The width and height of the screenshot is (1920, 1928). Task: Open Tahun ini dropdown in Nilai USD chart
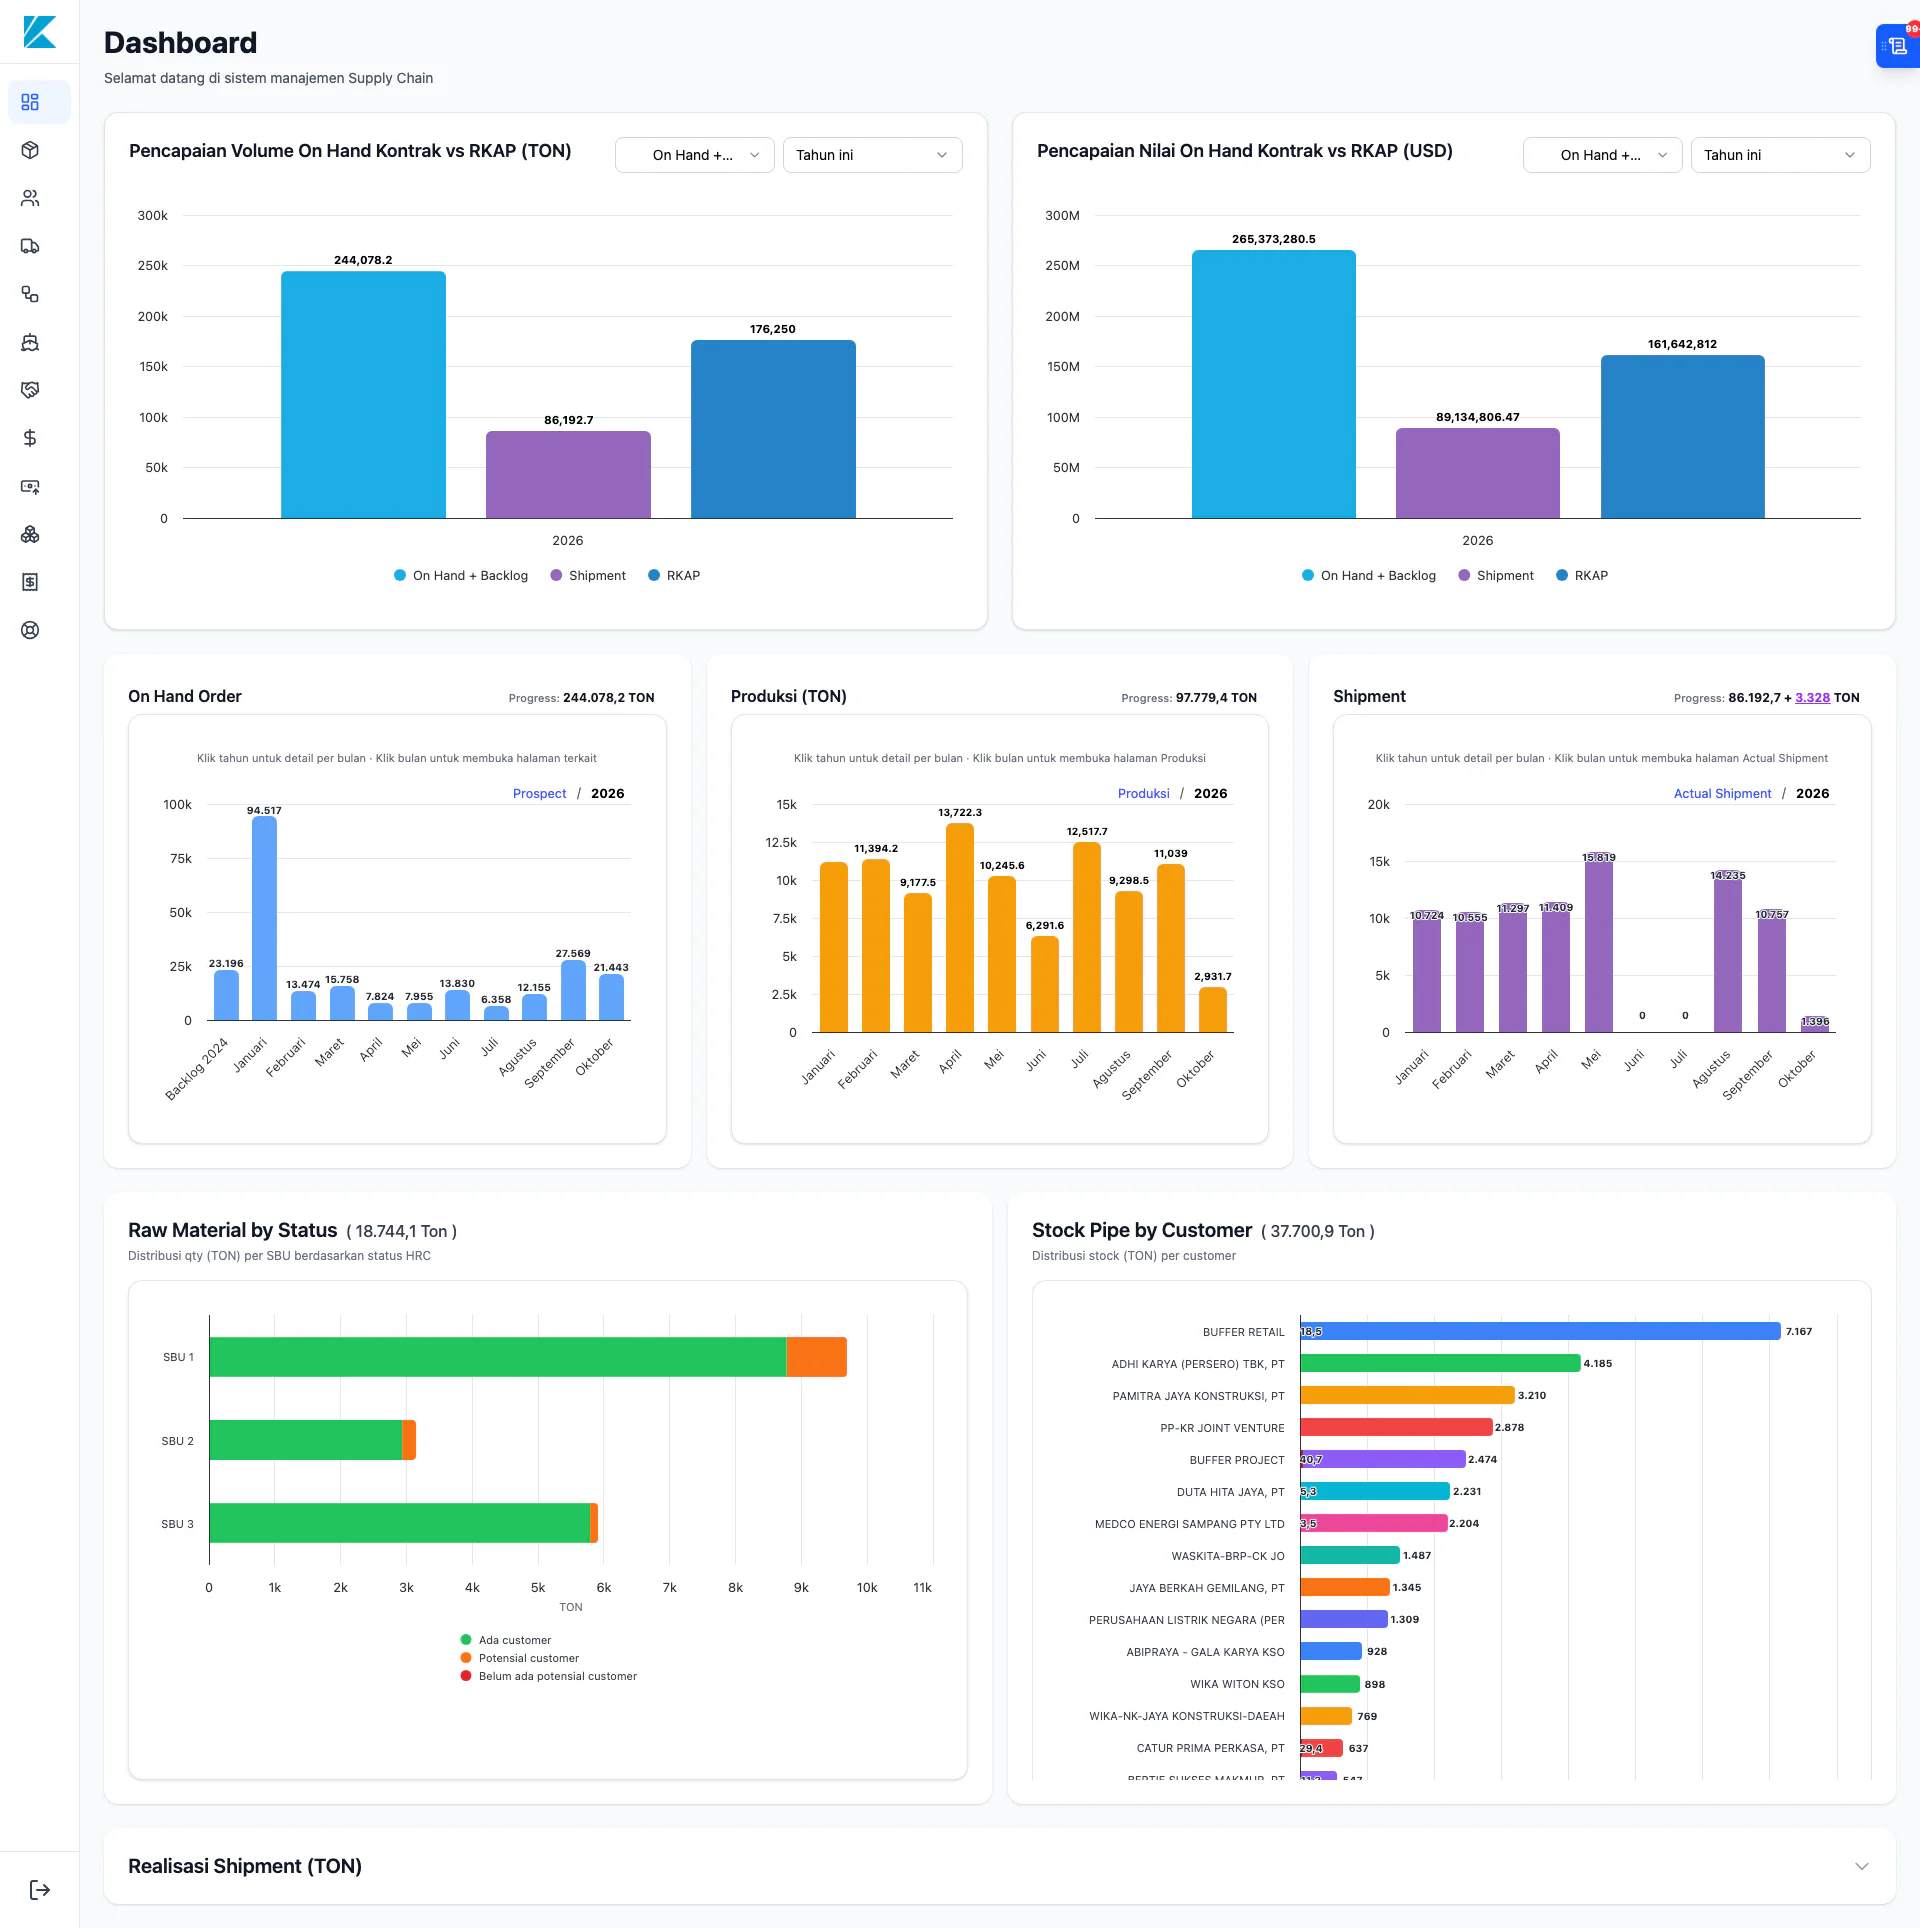tap(1780, 155)
